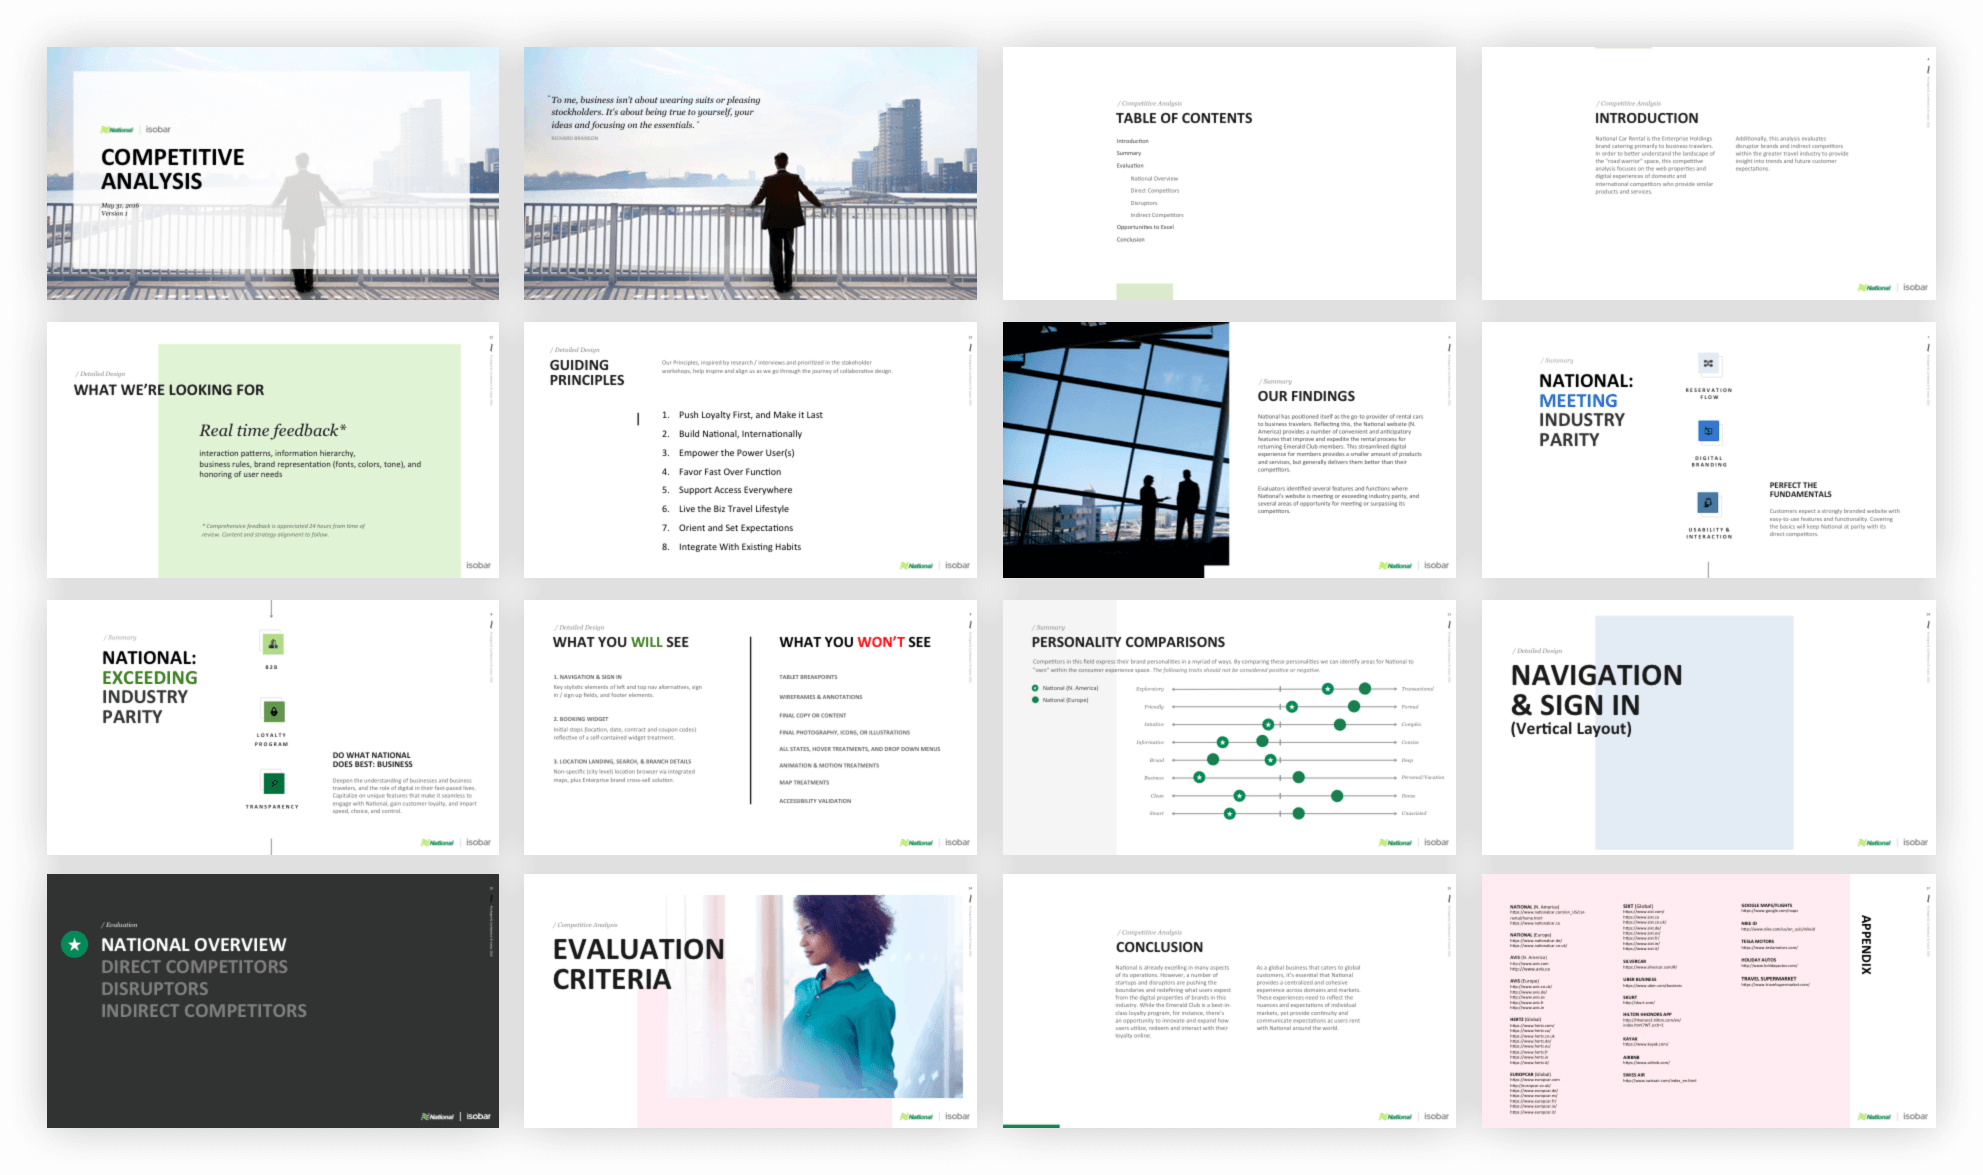This screenshot has width=1983, height=1175.
Task: Click the National (N. America) legend marker
Action: pyautogui.click(x=1035, y=688)
